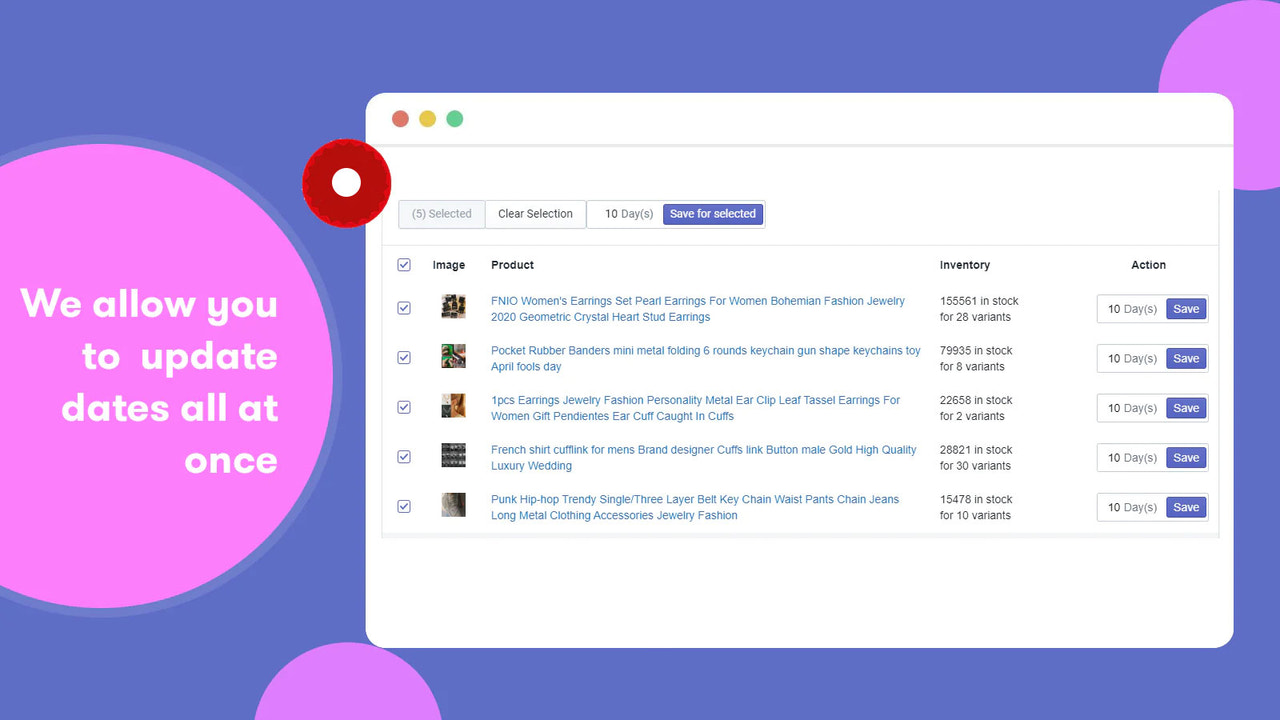Edit days field in Punk Hip-hop Key Chain row
Image resolution: width=1280 pixels, height=720 pixels.
click(x=1132, y=507)
